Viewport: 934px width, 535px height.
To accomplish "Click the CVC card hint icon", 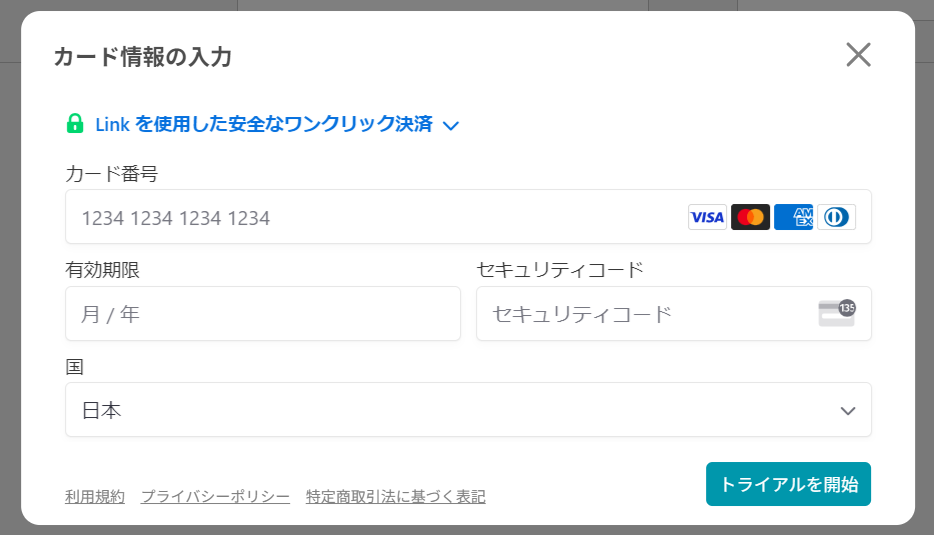I will tap(837, 313).
